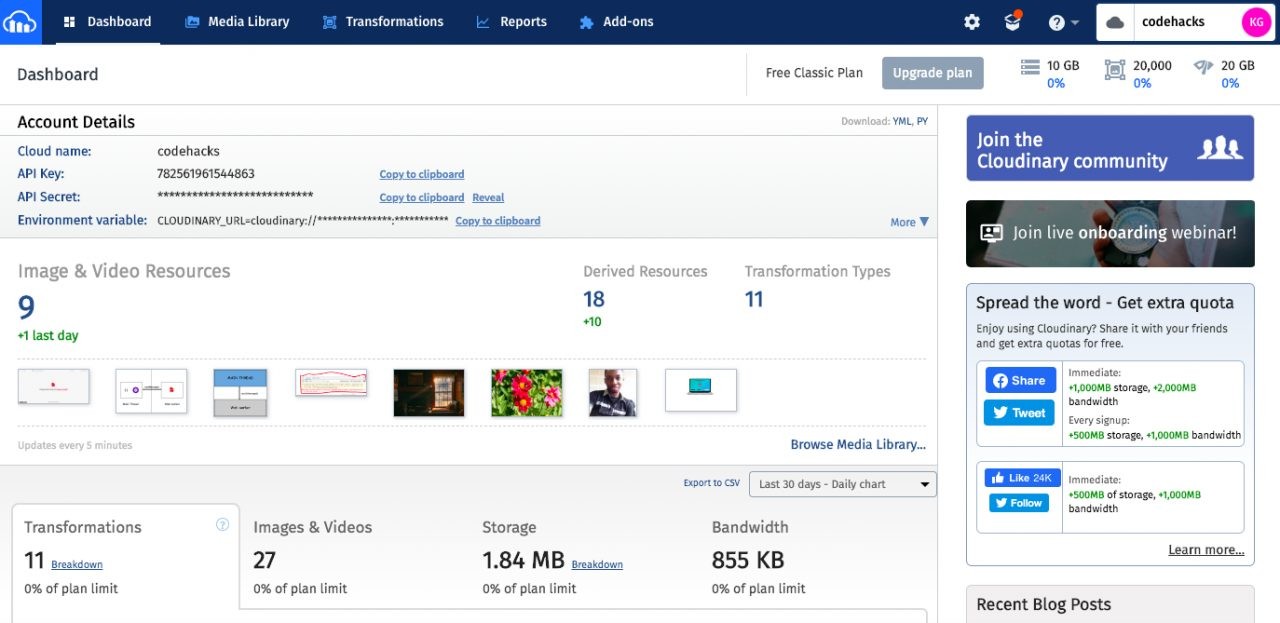Image resolution: width=1280 pixels, height=623 pixels.
Task: Open the notifications box icon
Action: click(x=1013, y=22)
